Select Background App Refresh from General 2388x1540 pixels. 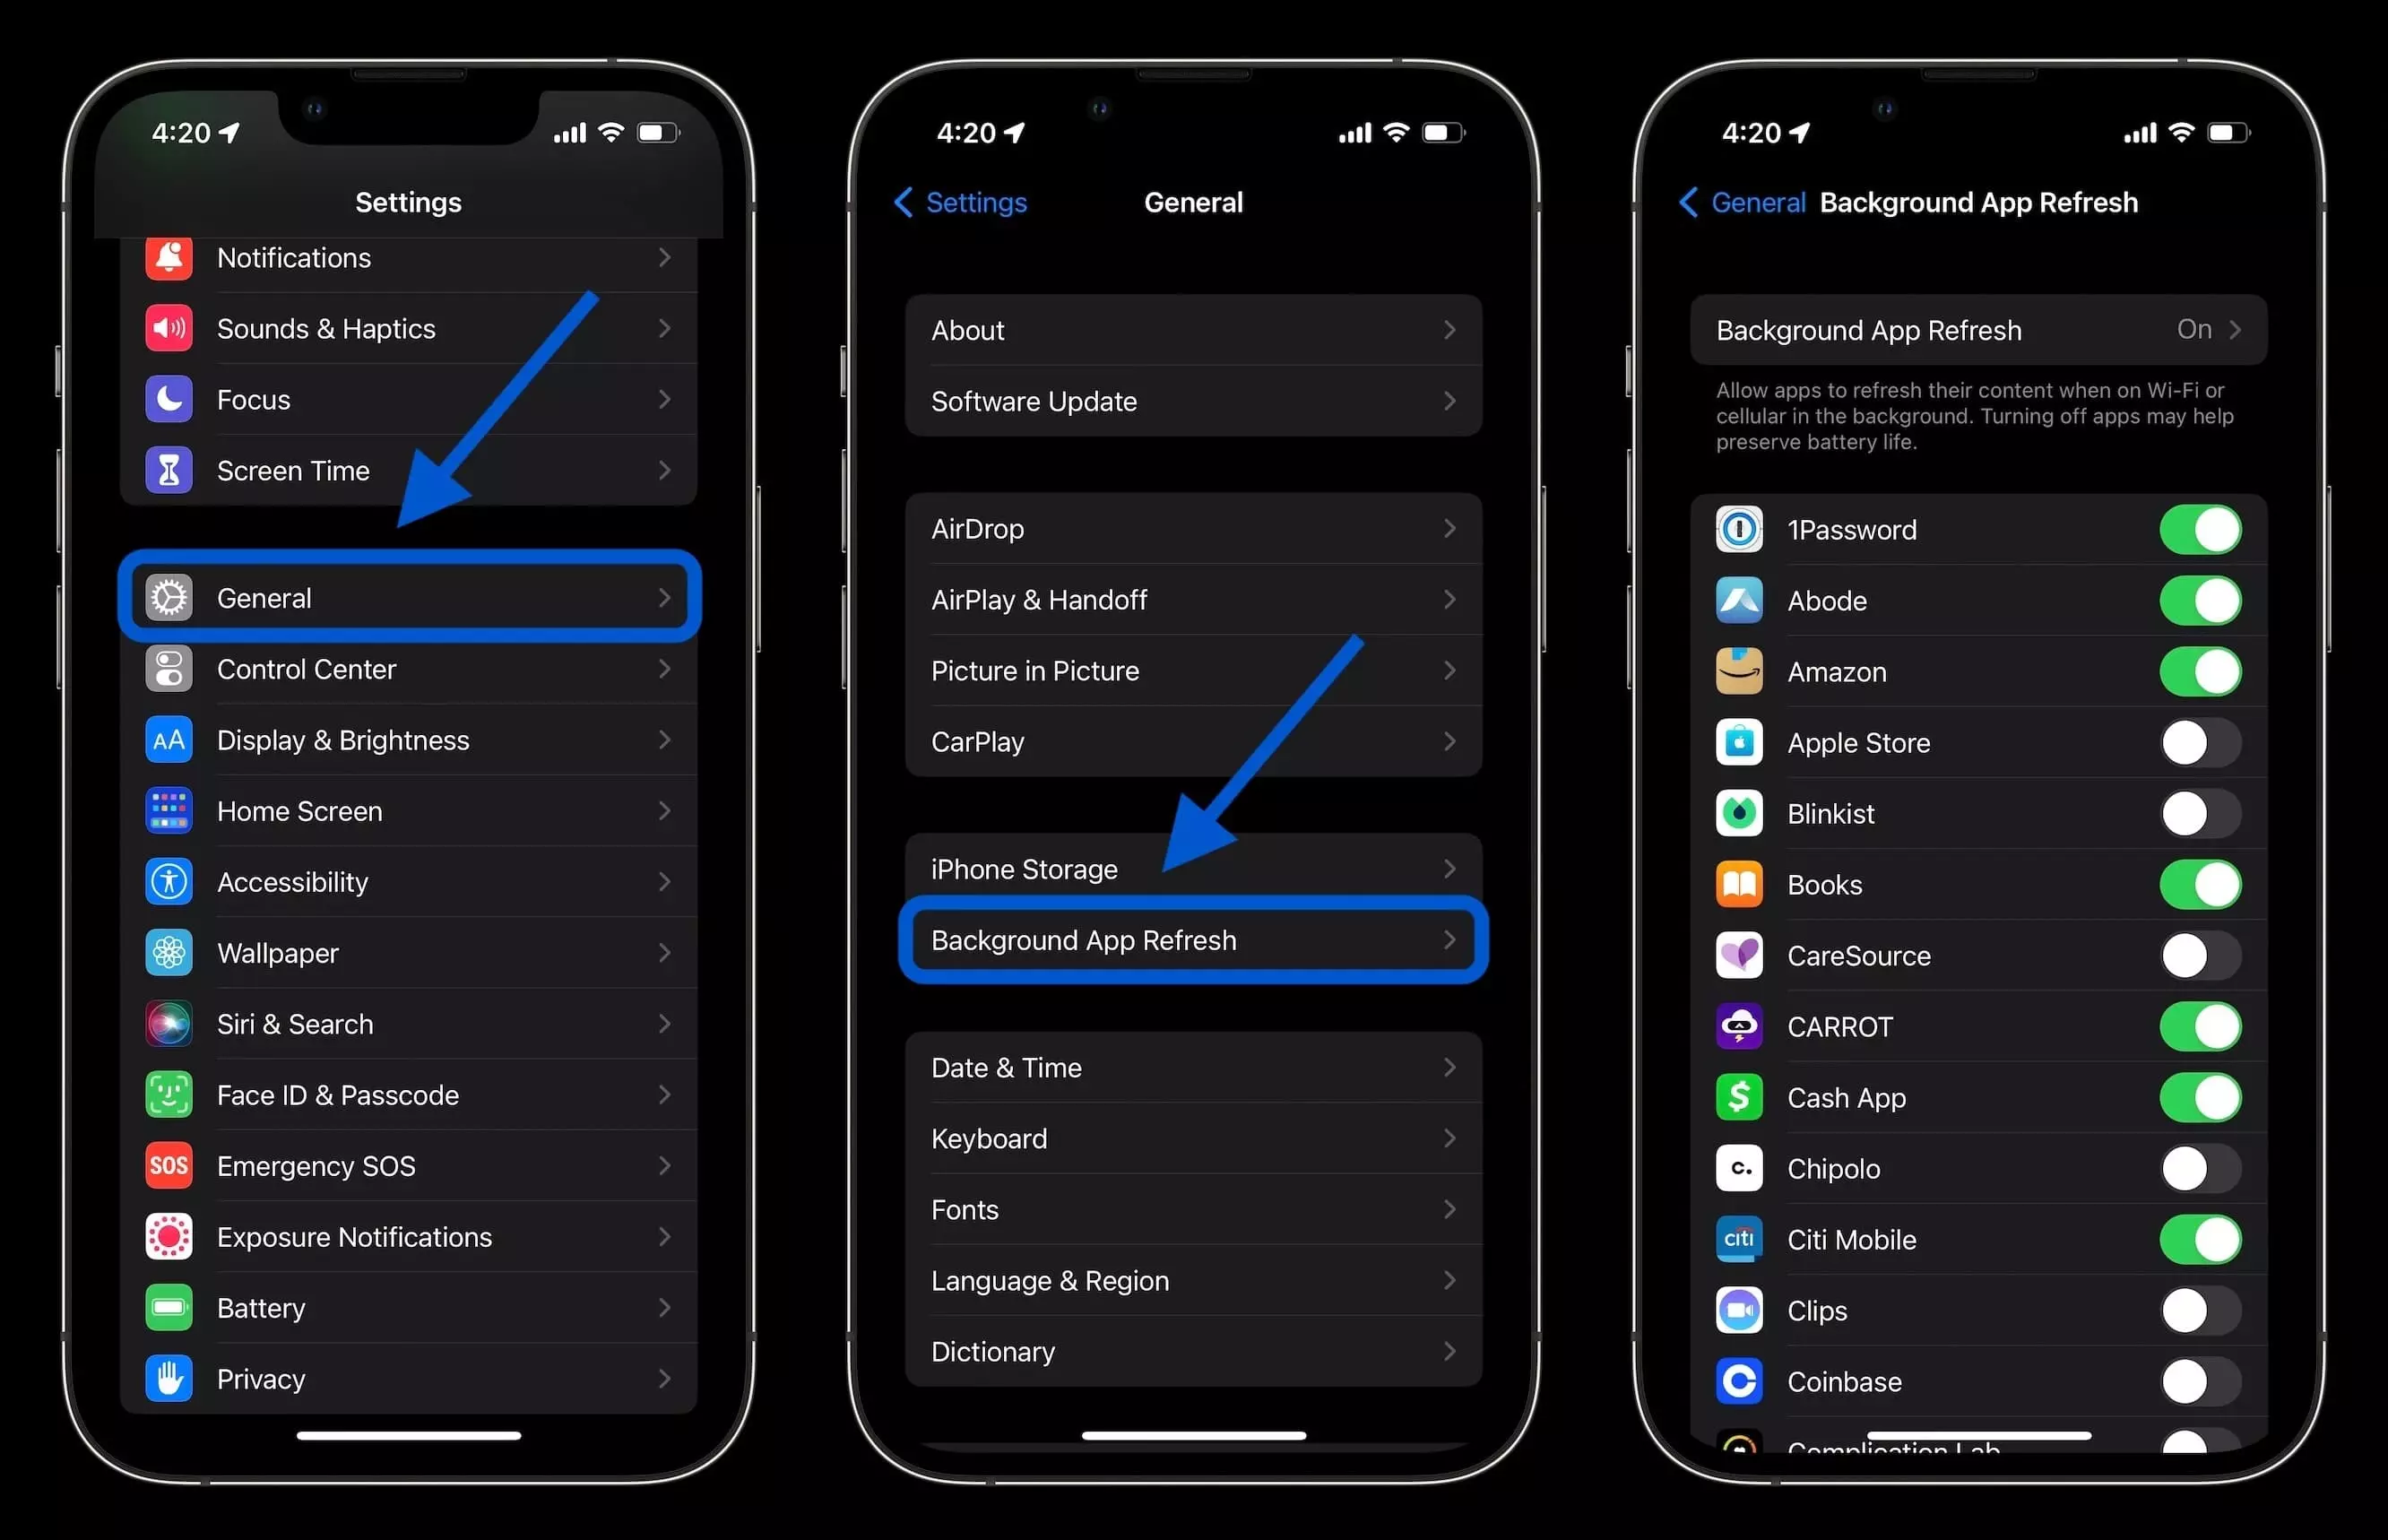pos(1194,939)
